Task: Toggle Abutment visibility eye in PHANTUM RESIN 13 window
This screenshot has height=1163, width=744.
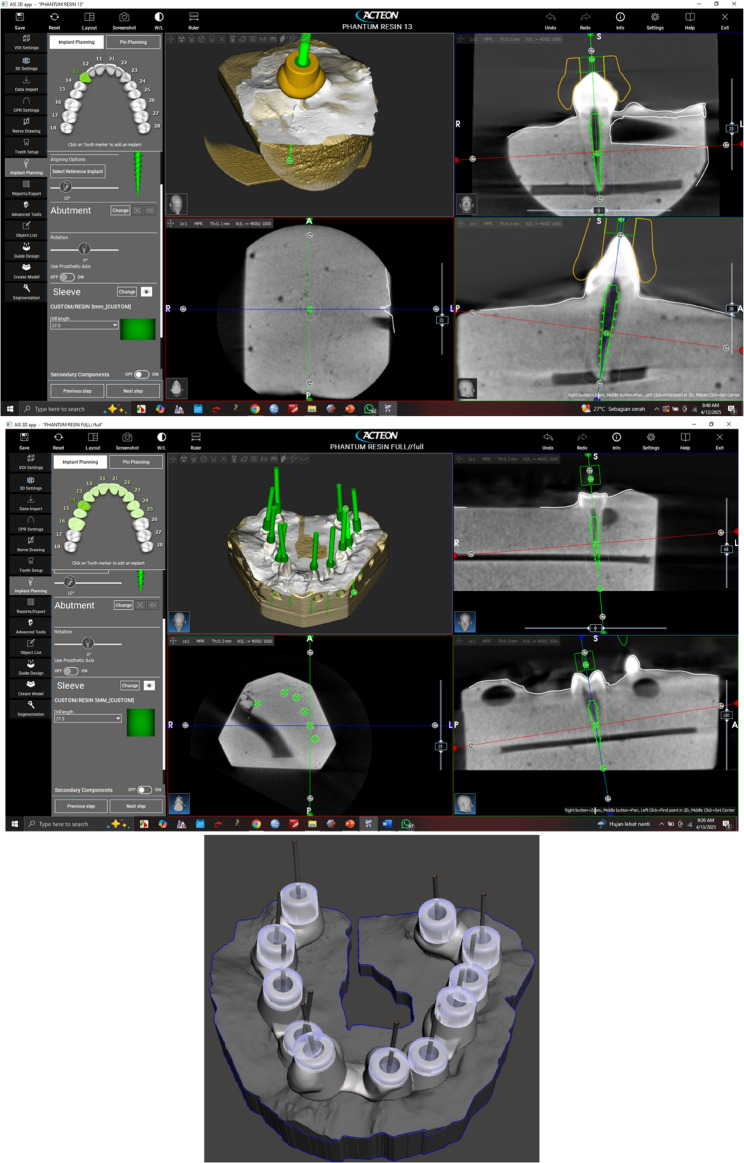Action: [150, 211]
